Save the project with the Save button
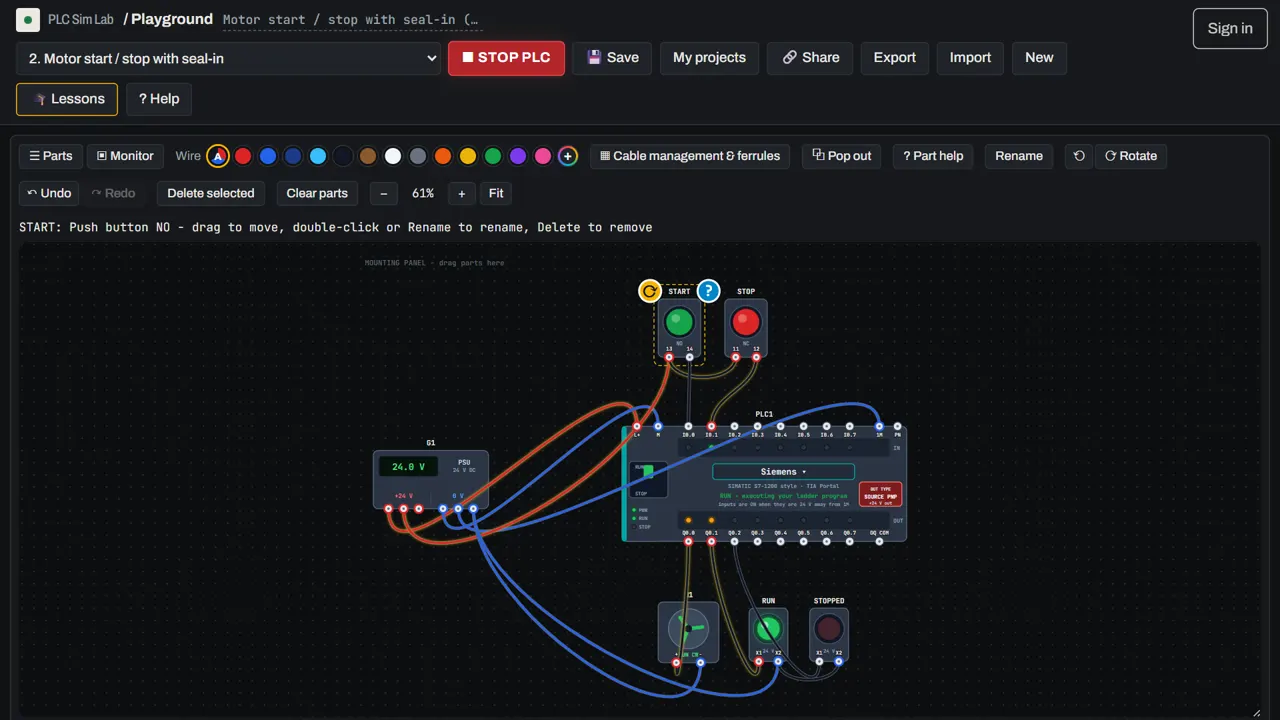 coord(612,58)
